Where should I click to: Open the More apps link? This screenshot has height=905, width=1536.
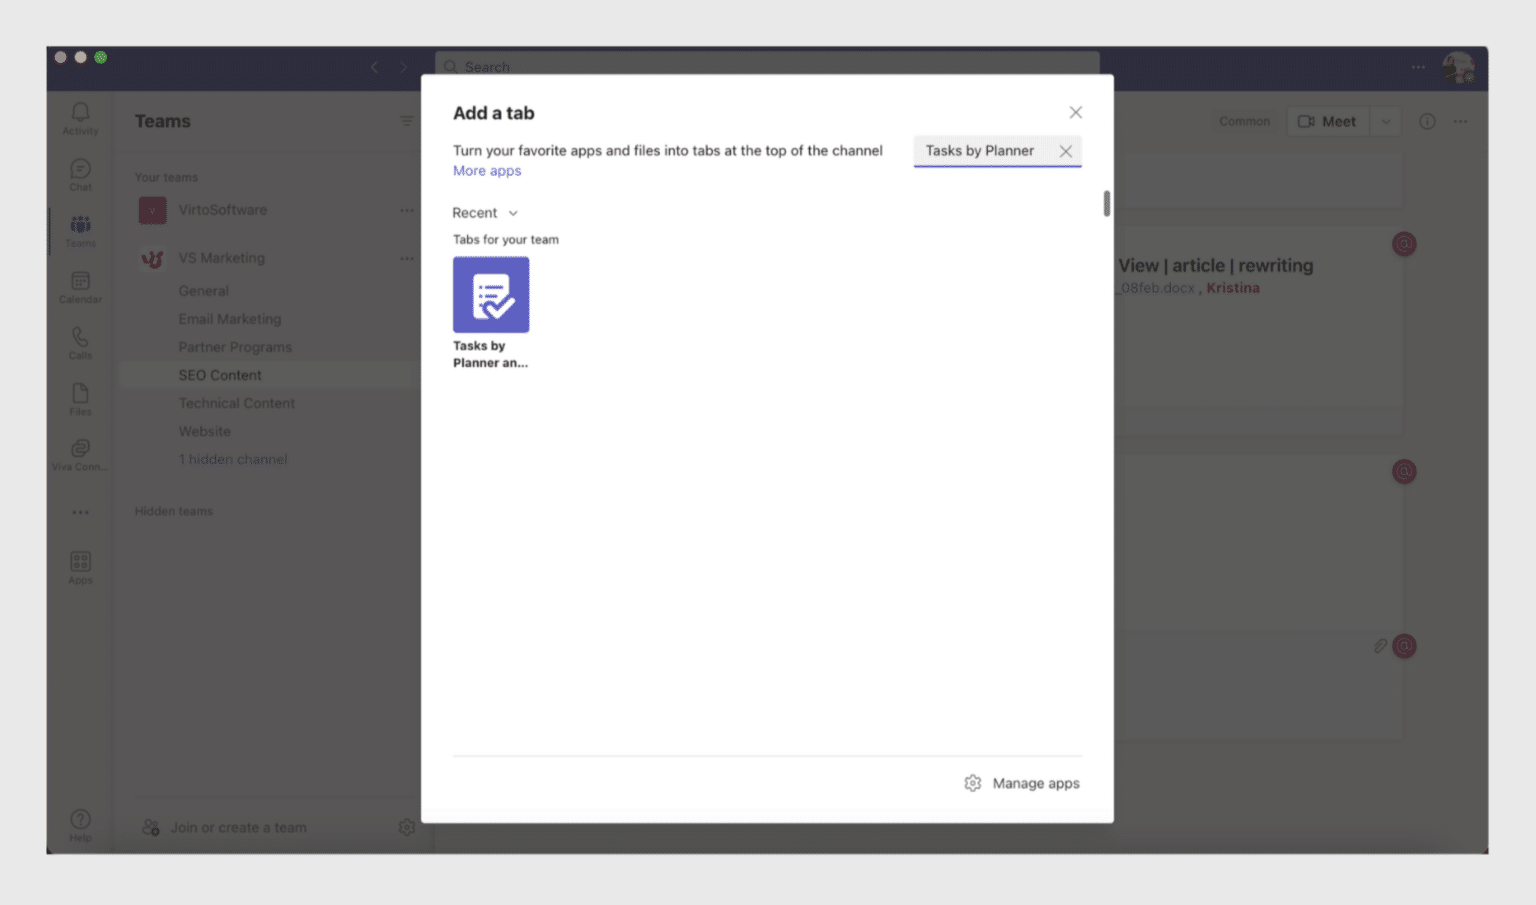coord(487,171)
